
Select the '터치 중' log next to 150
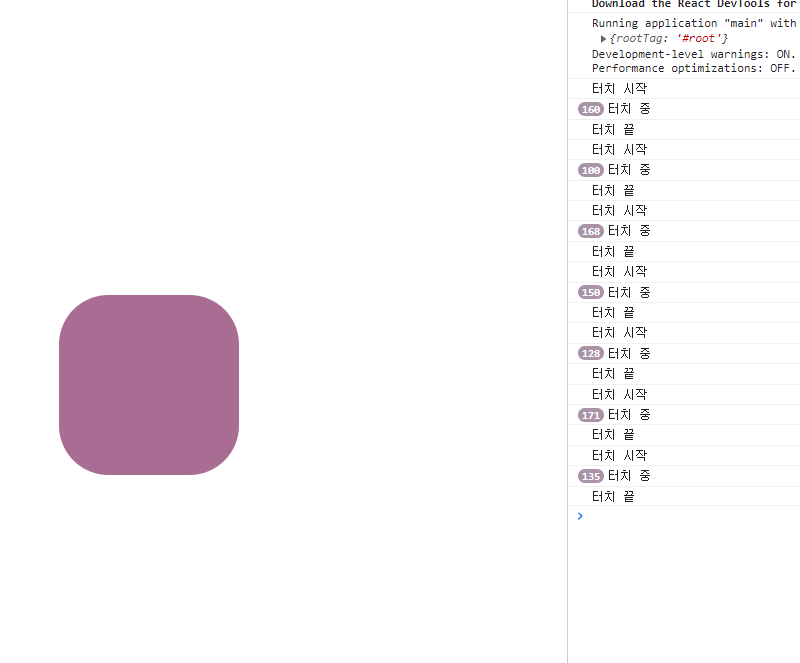629,292
